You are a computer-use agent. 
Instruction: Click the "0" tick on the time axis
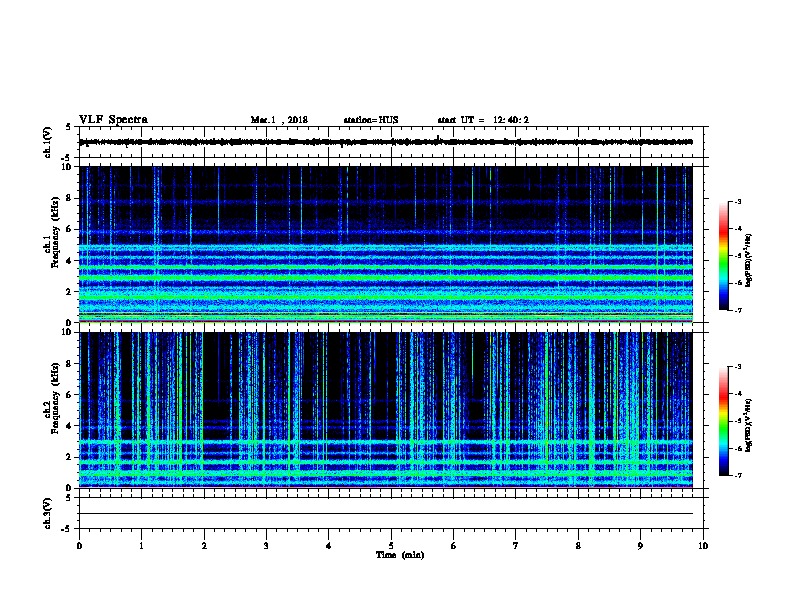point(79,546)
